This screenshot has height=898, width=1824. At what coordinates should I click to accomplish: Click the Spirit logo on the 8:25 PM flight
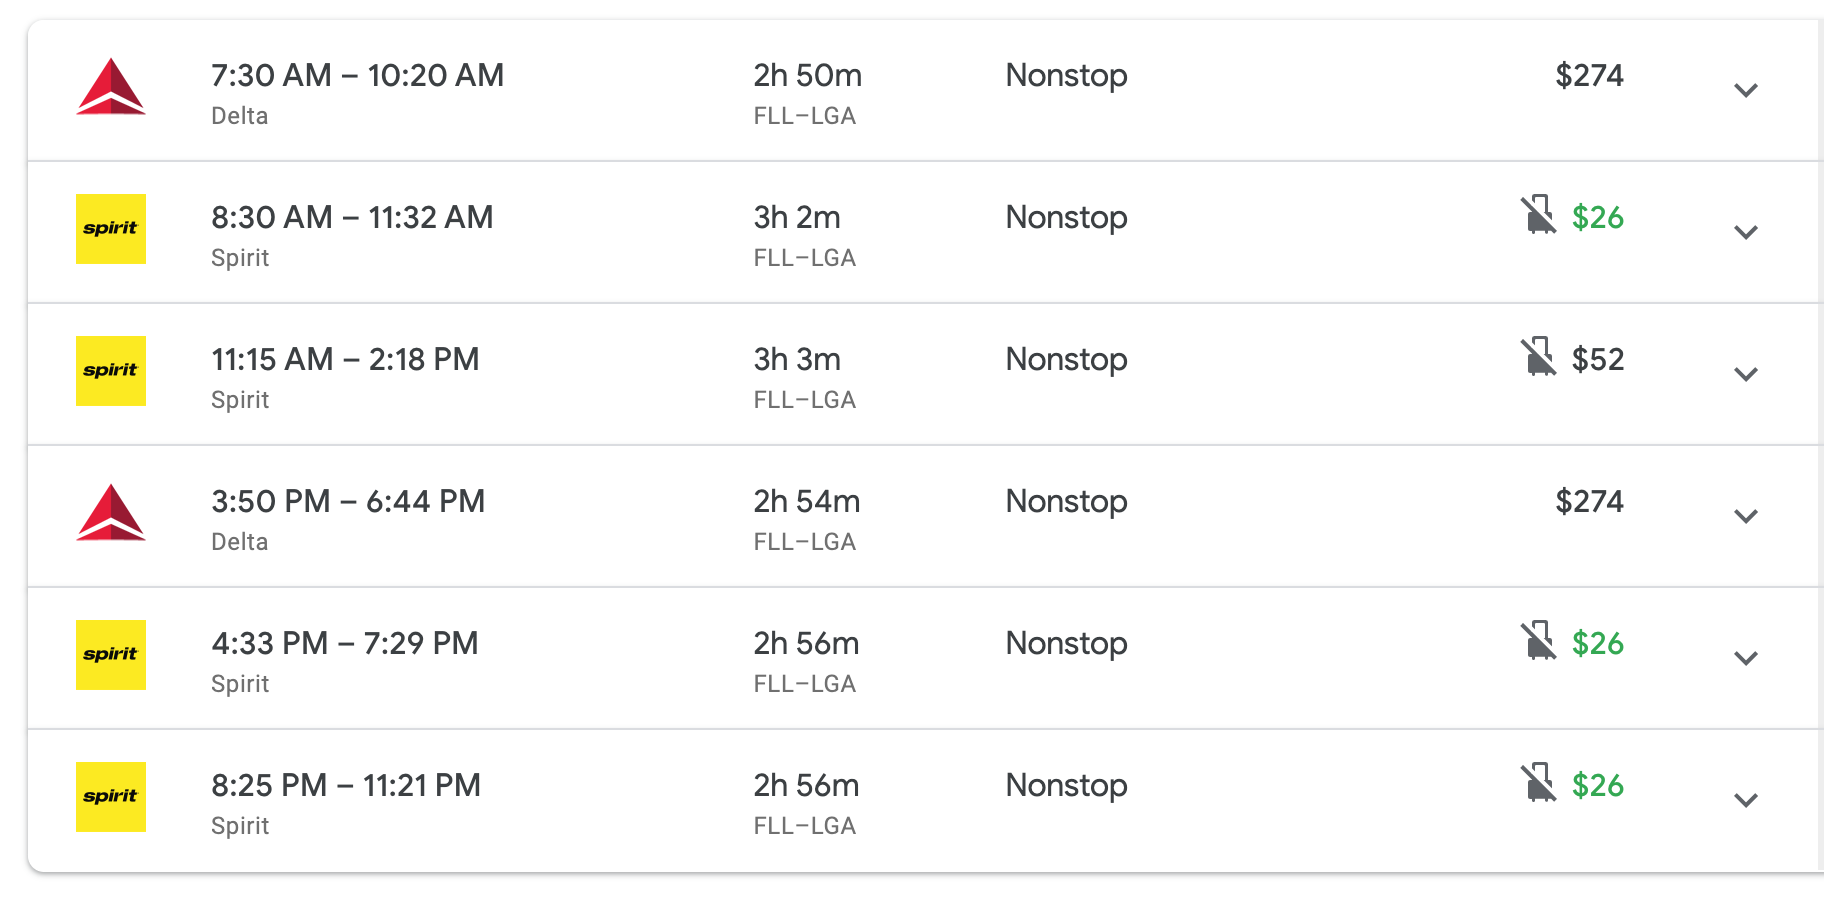[x=111, y=797]
